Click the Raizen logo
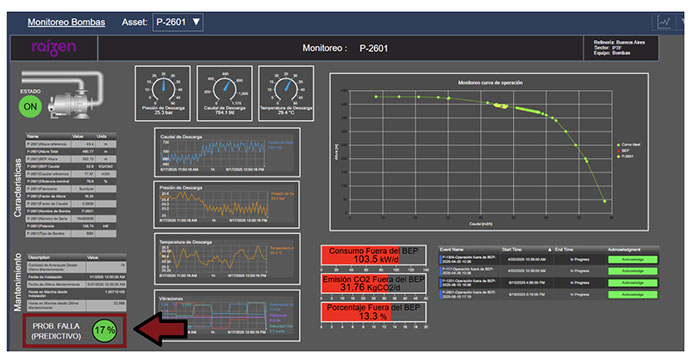This screenshot has width=696, height=362. click(x=53, y=48)
